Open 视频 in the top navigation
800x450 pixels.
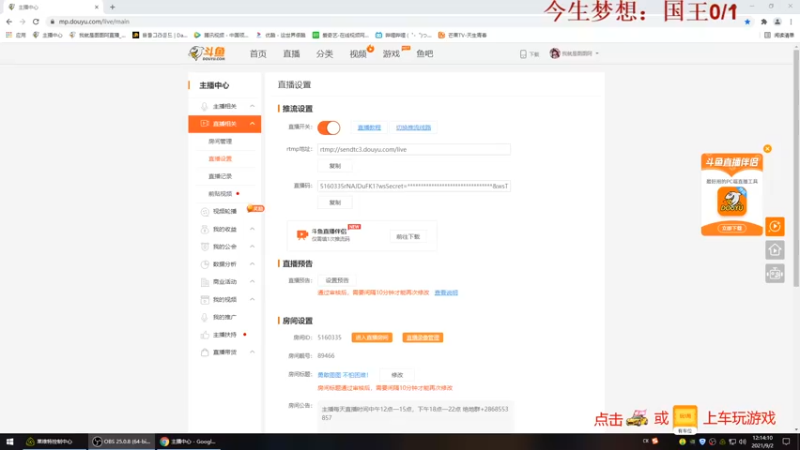click(x=358, y=54)
